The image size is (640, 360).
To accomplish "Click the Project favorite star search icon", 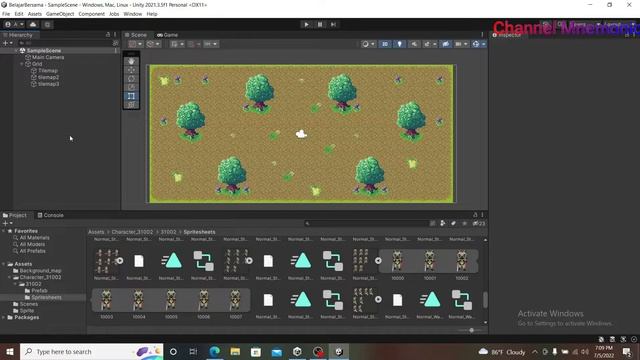I will [464, 223].
